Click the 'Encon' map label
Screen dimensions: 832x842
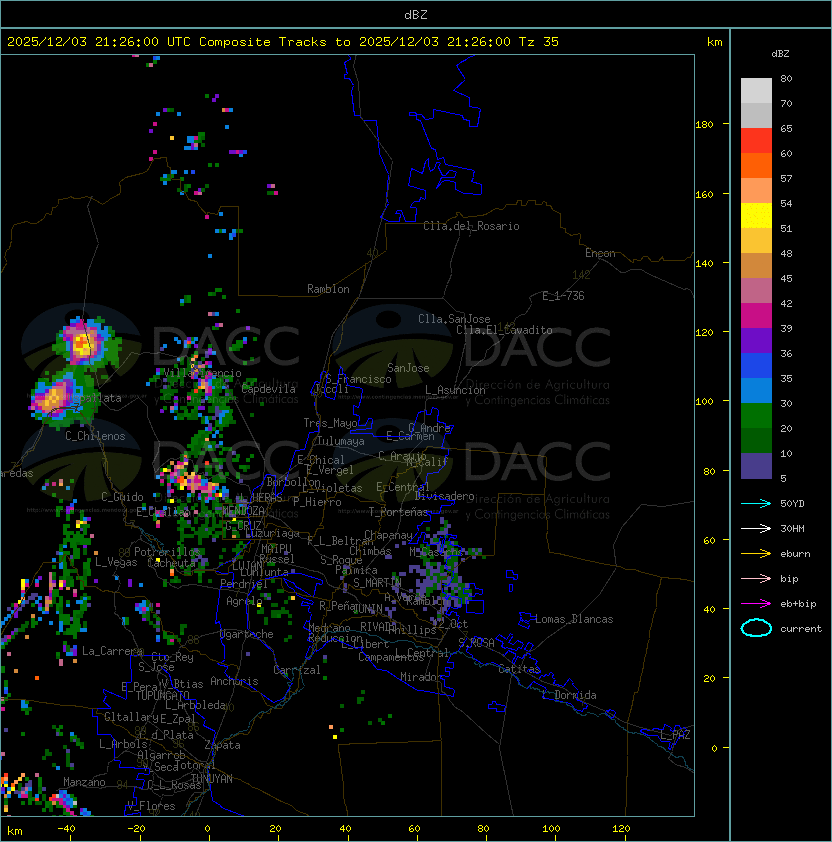tap(600, 253)
